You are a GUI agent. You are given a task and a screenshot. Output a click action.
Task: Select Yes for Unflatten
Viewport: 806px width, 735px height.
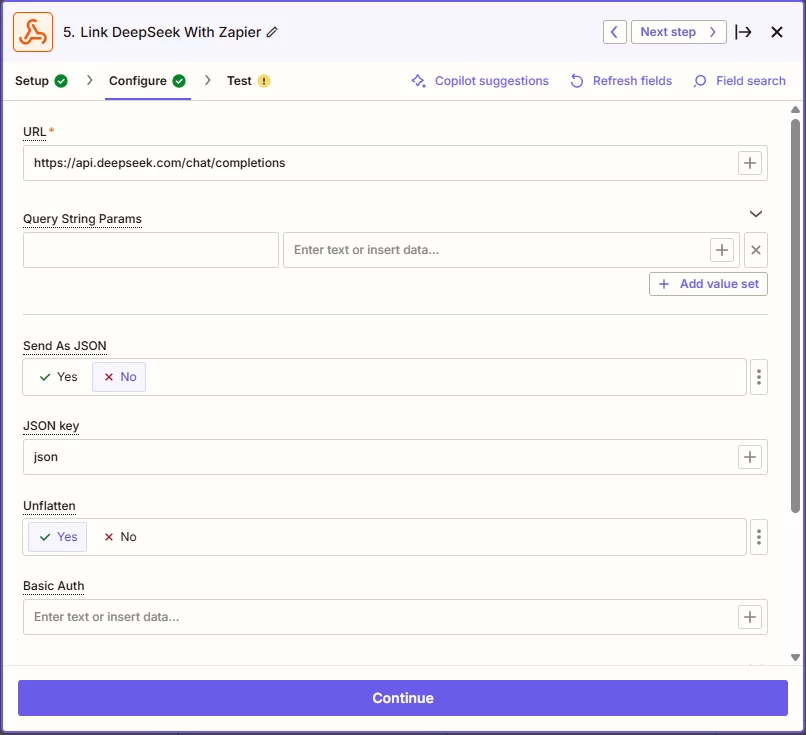pyautogui.click(x=58, y=537)
